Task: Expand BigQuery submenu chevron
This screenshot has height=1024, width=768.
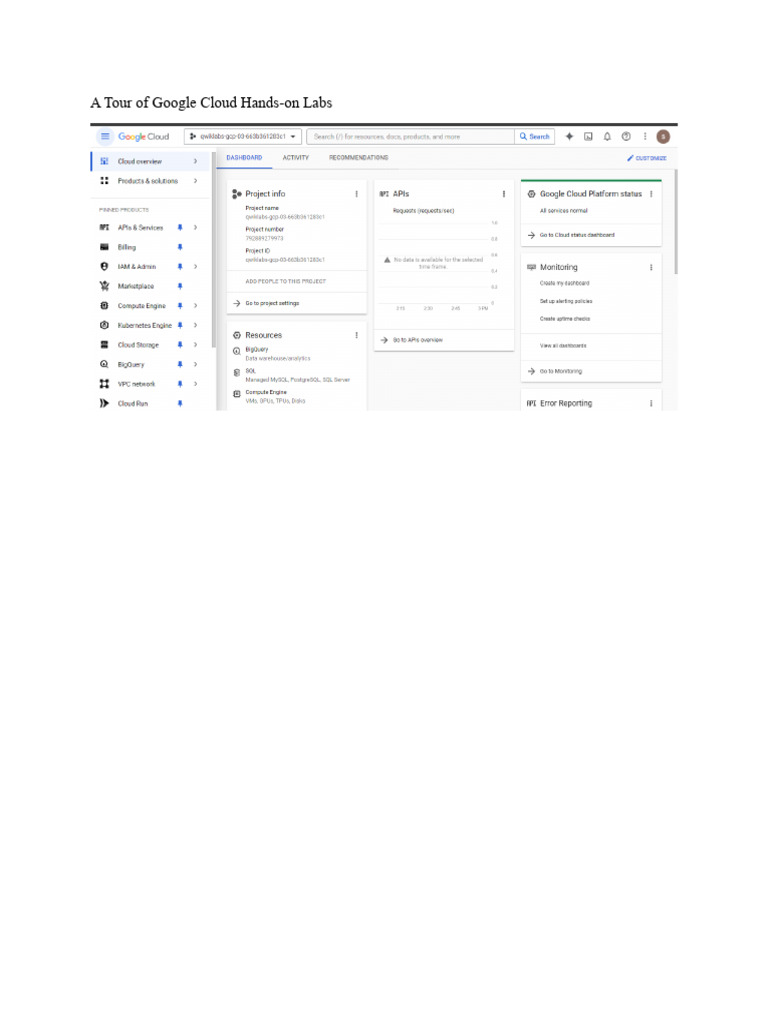Action: click(x=195, y=364)
